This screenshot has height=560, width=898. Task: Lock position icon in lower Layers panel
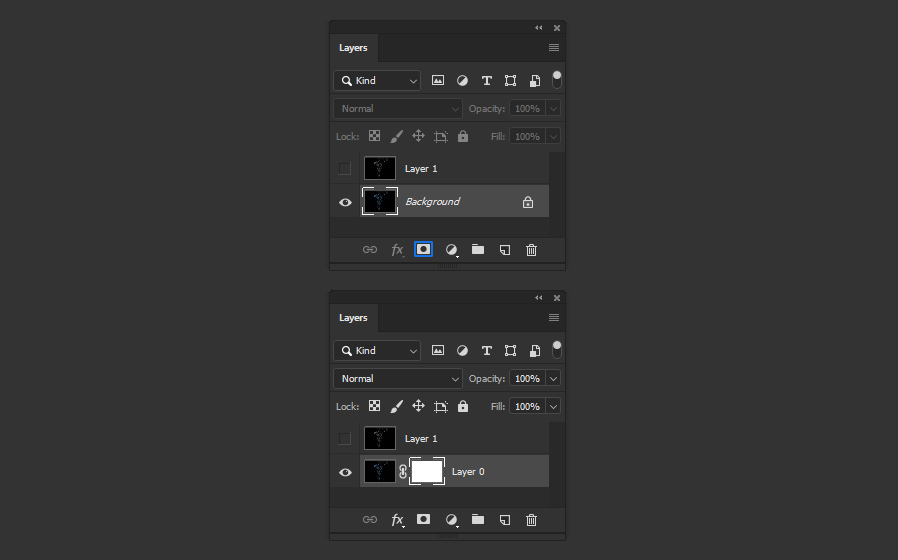click(x=418, y=406)
